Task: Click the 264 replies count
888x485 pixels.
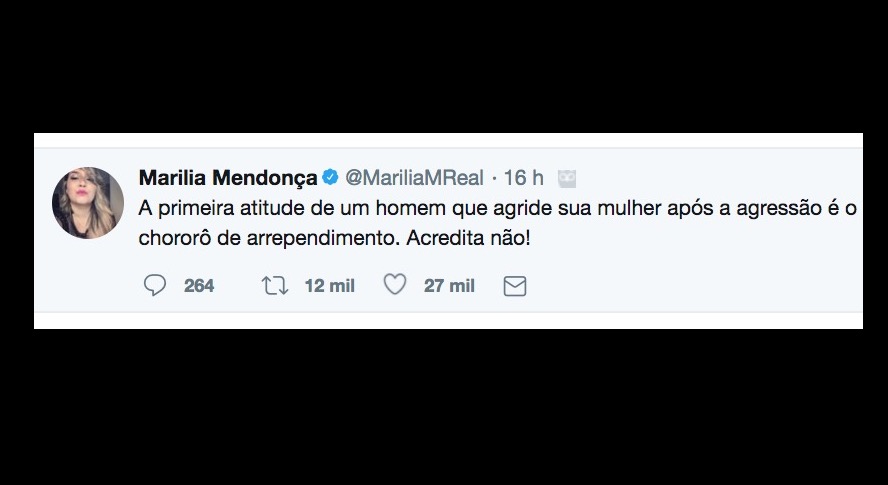Action: pyautogui.click(x=199, y=286)
